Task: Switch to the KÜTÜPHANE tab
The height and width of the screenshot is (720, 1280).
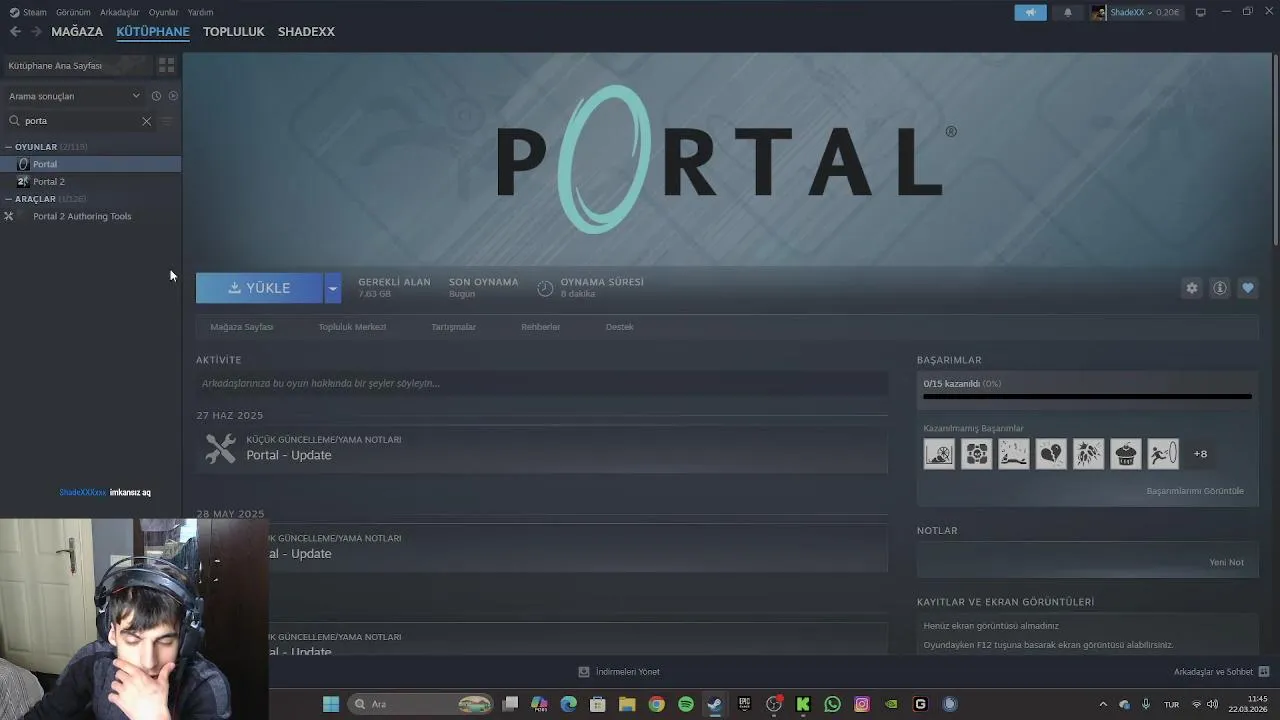Action: pyautogui.click(x=153, y=32)
